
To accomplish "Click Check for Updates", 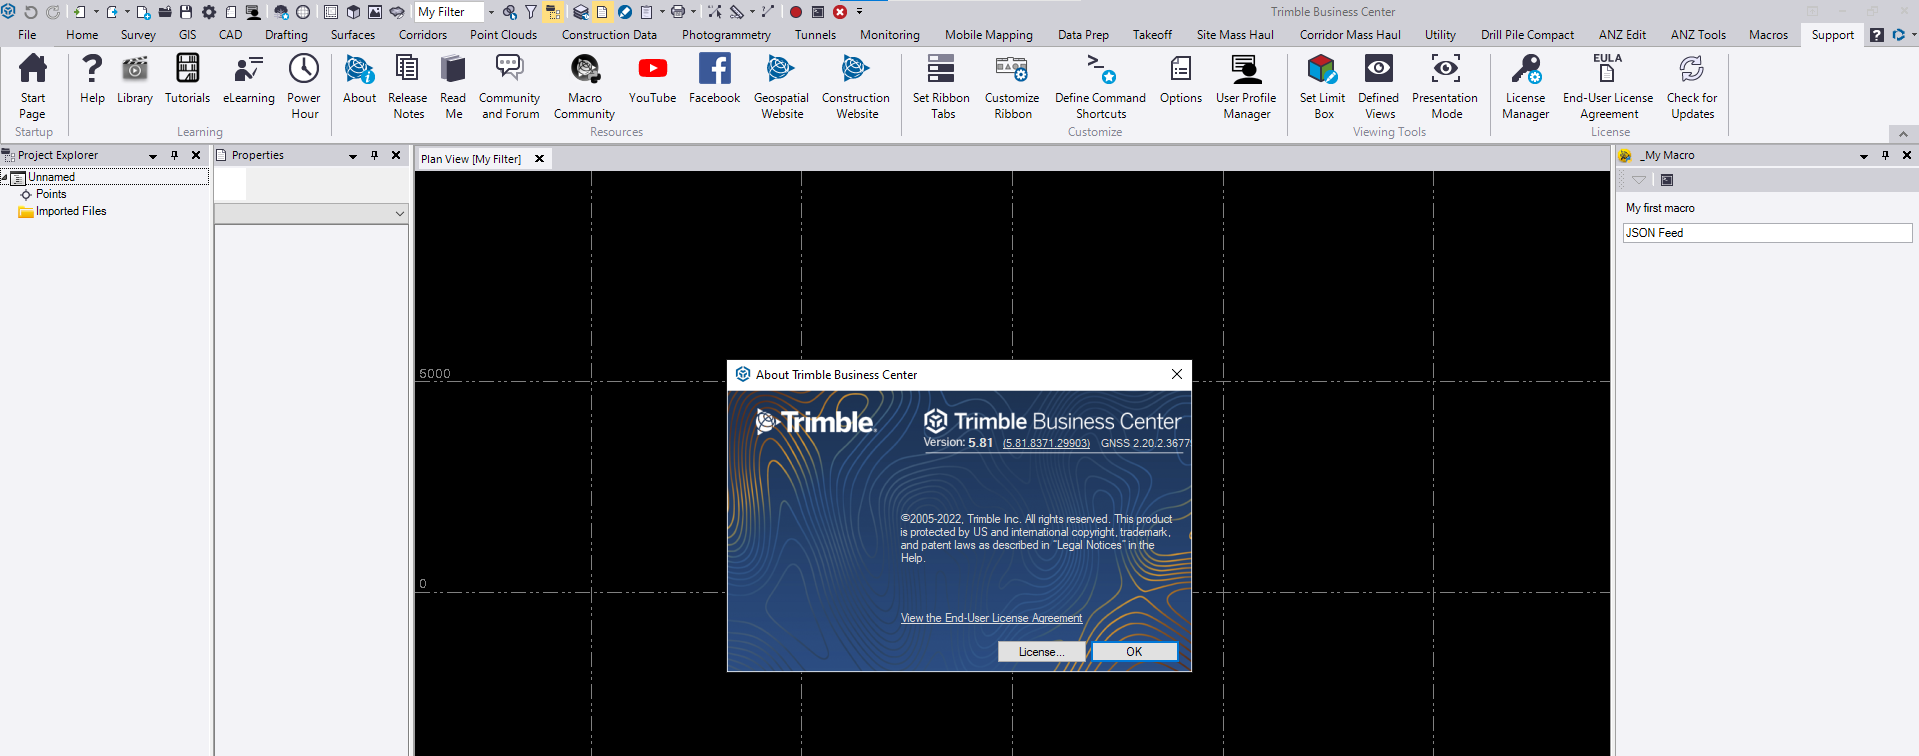I will (x=1692, y=87).
